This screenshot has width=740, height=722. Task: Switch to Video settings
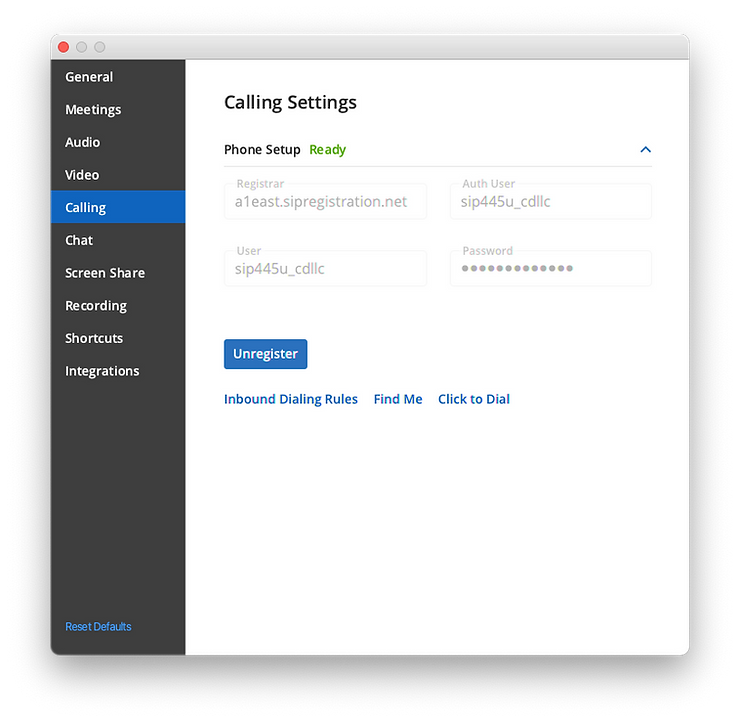[118, 175]
